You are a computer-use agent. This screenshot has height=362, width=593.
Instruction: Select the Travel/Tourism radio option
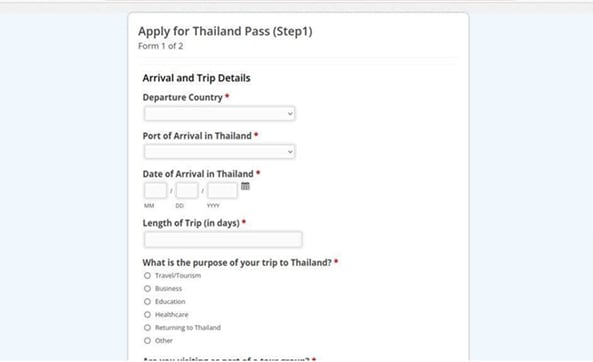pyautogui.click(x=147, y=275)
